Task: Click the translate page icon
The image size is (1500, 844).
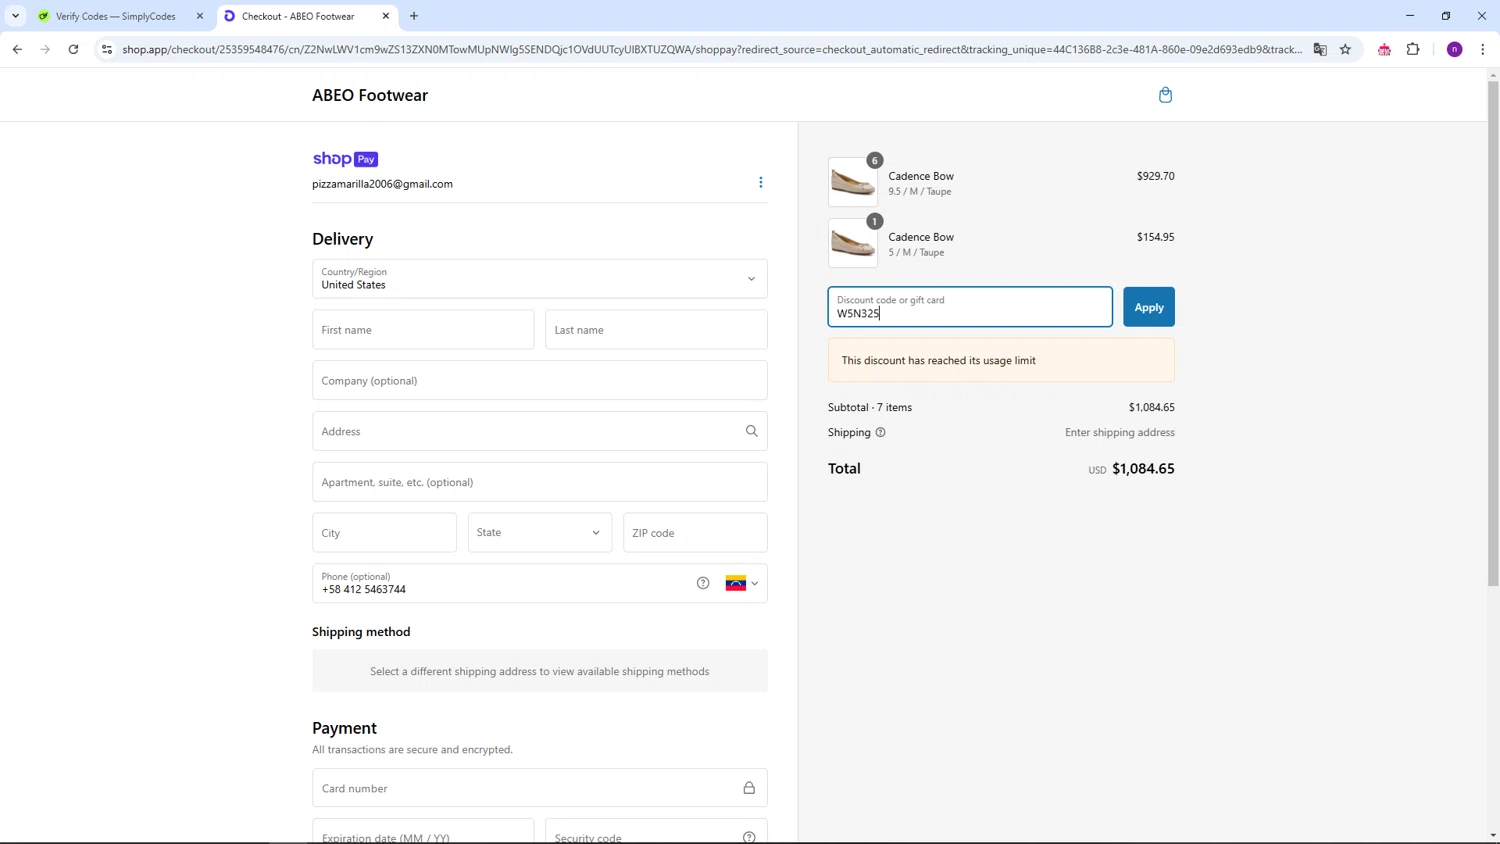Action: (1320, 49)
